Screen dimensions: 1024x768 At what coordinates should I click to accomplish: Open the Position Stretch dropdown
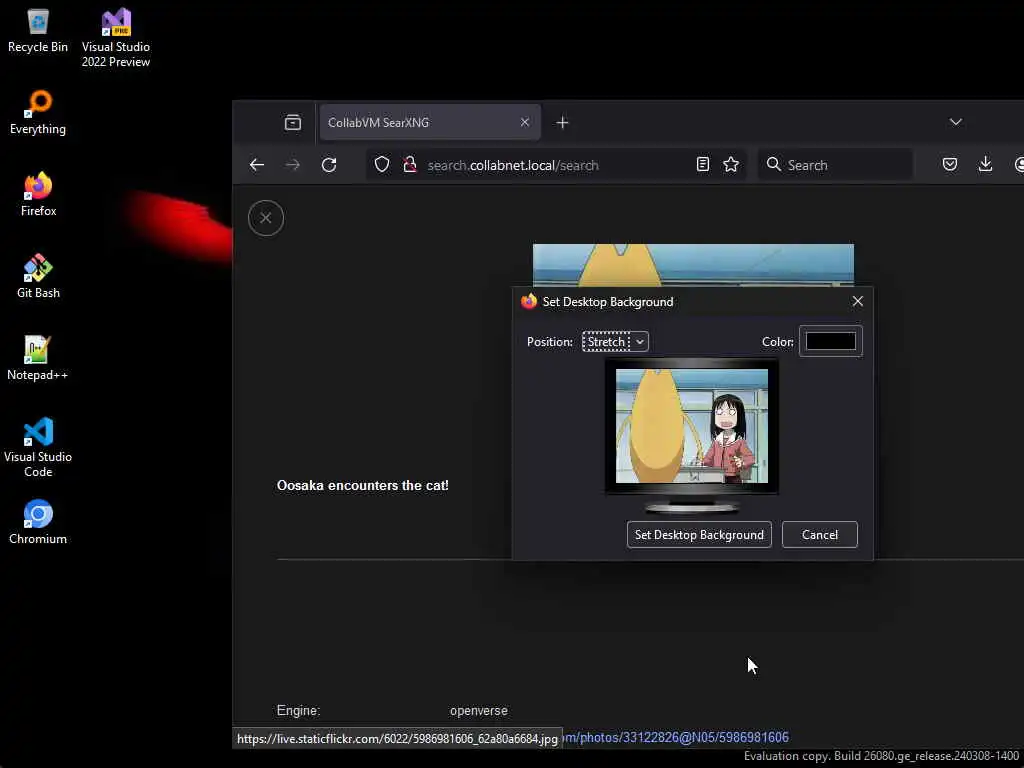[615, 342]
